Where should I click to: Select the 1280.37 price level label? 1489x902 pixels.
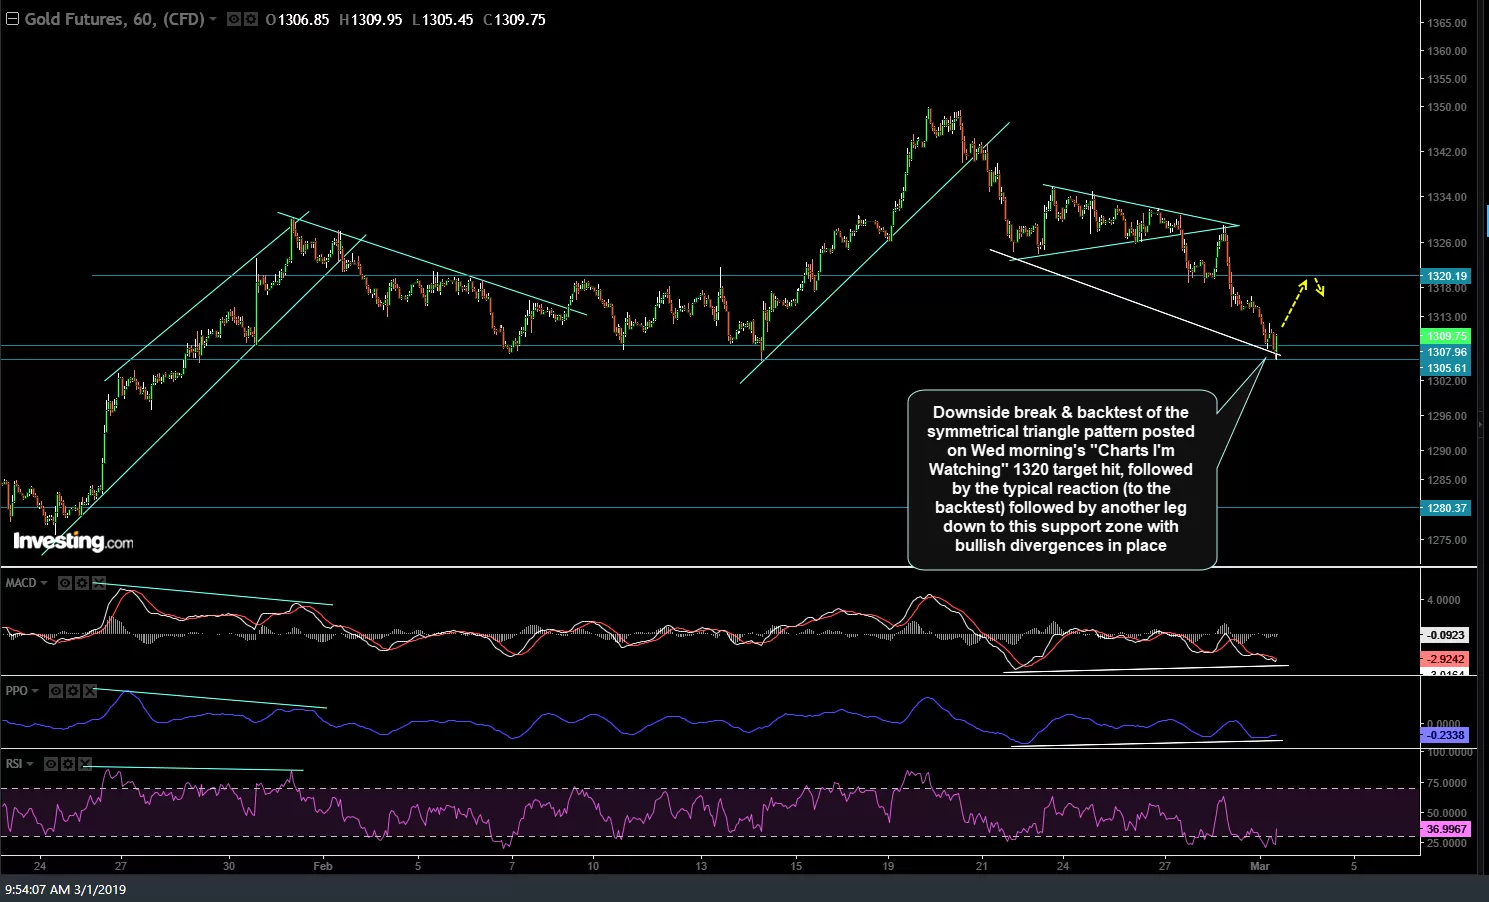[1446, 508]
